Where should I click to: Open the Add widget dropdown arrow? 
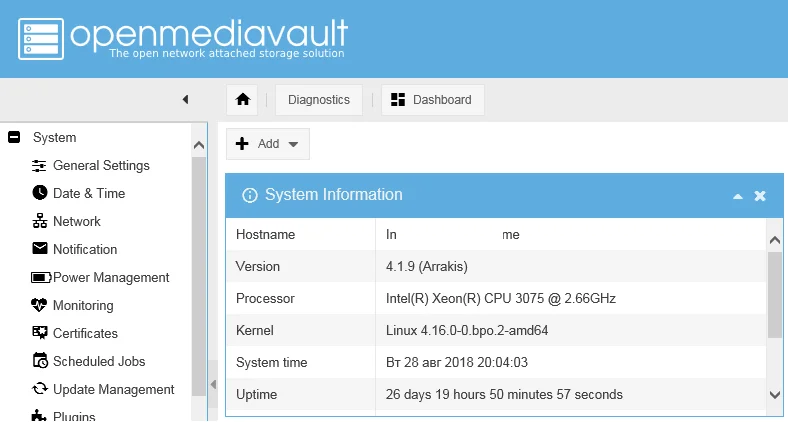pos(293,144)
